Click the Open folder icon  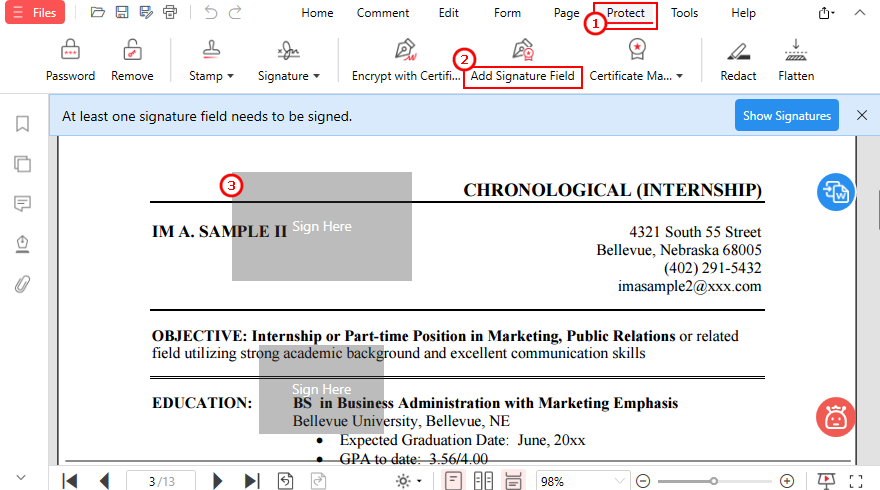(x=98, y=12)
